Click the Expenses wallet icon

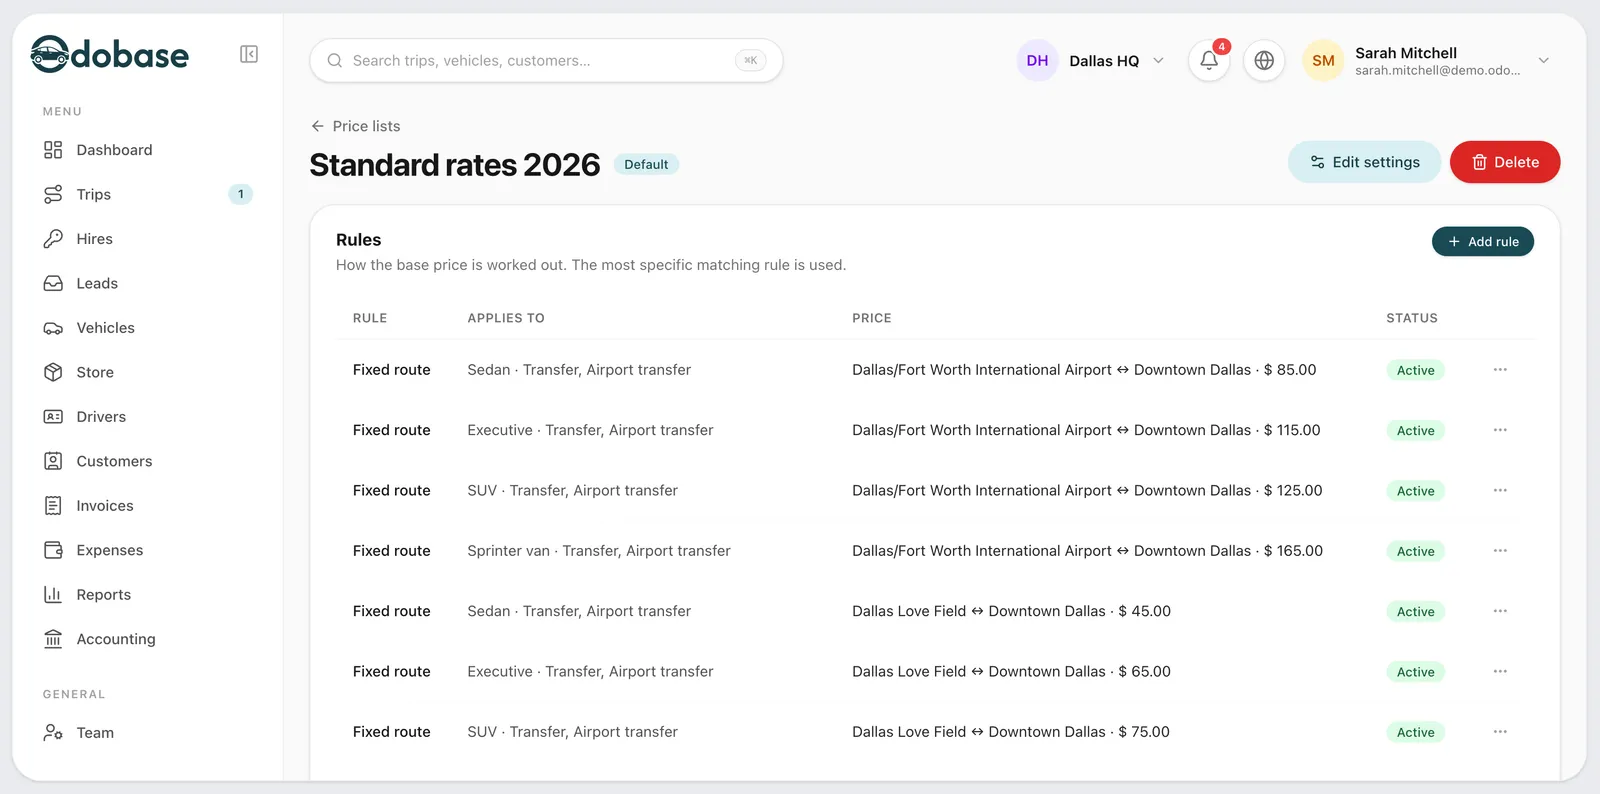point(53,550)
